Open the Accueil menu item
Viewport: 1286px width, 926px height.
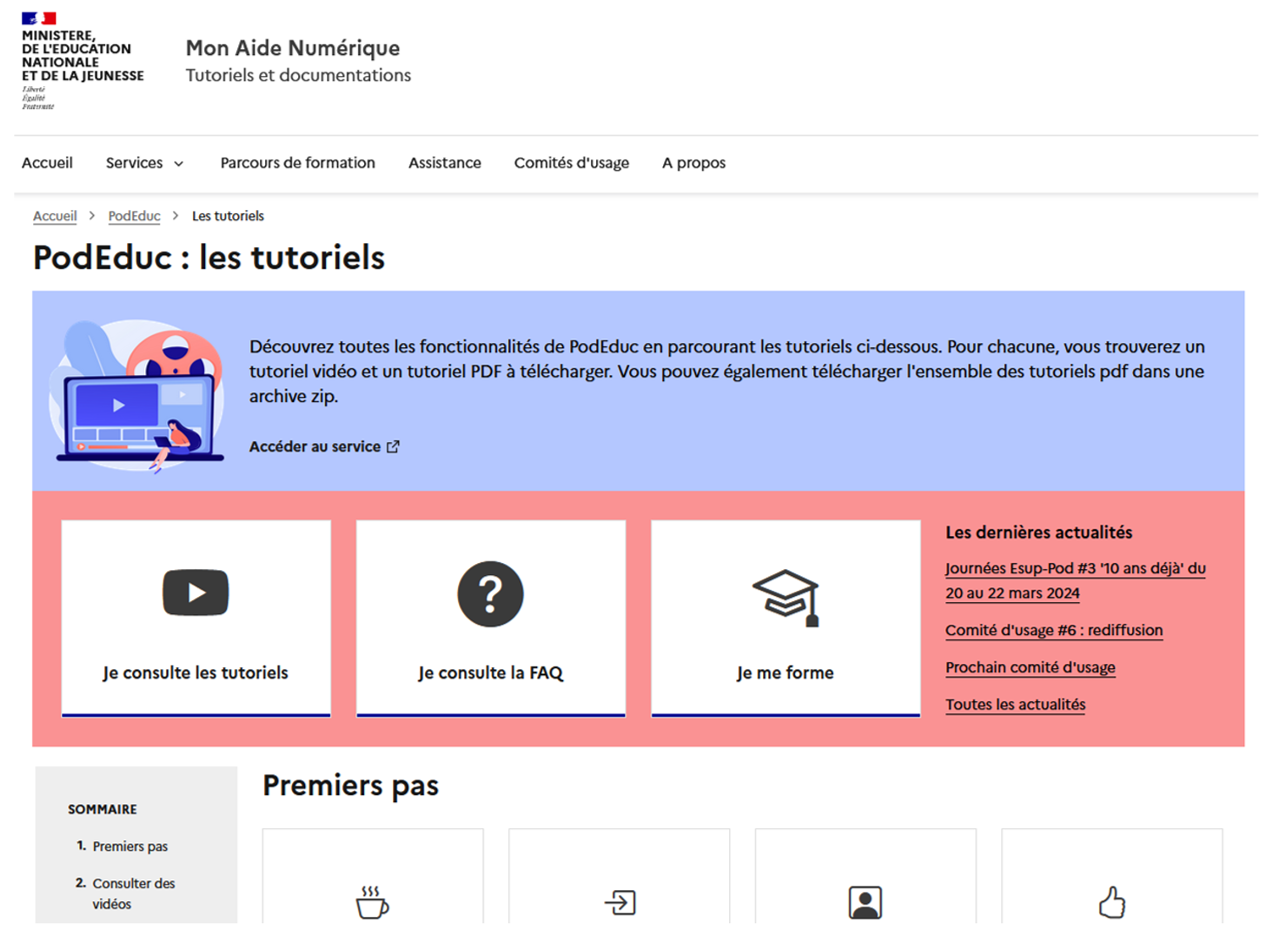point(47,163)
